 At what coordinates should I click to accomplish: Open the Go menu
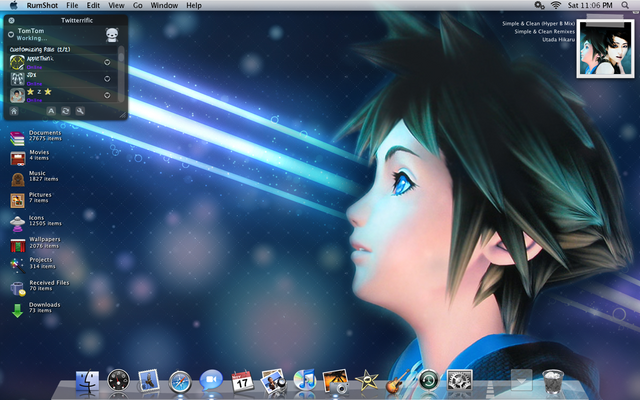coord(138,5)
